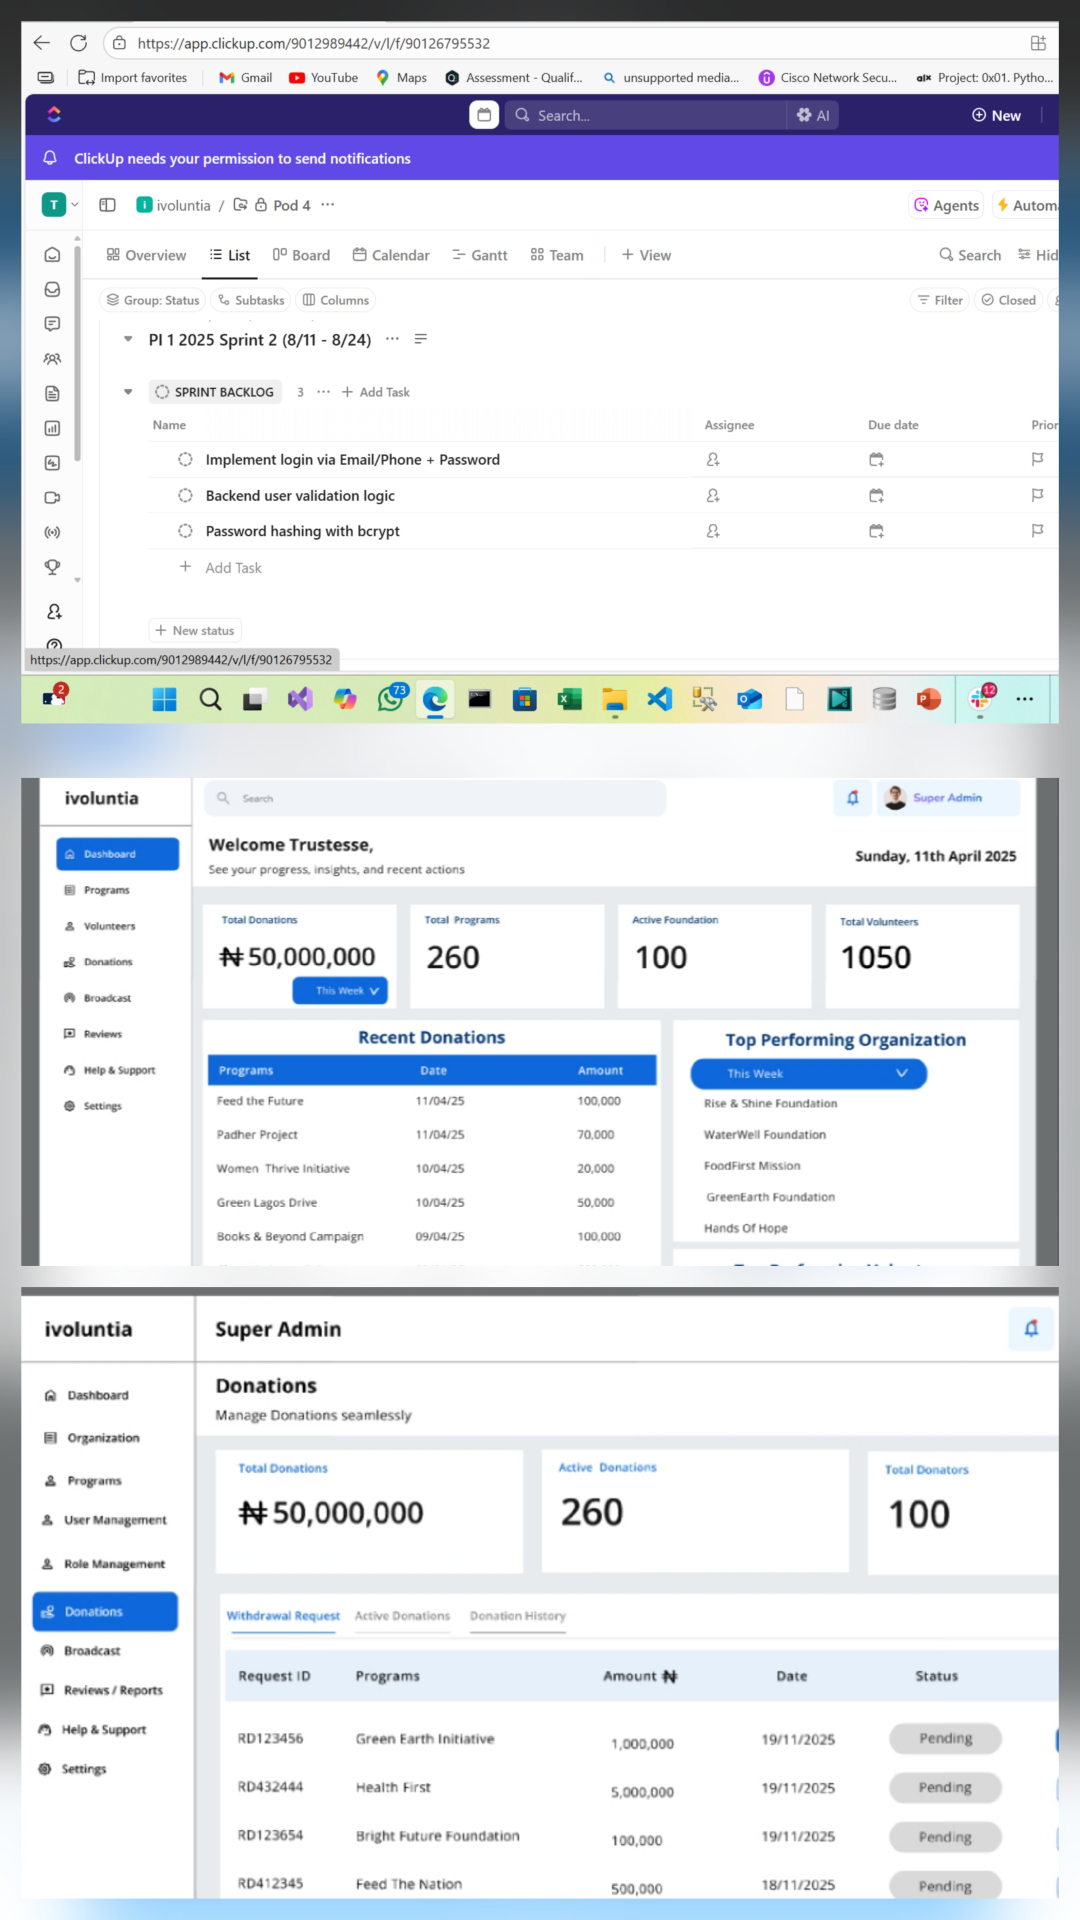Switch to the Calendar view tab
This screenshot has width=1080, height=1920.
coord(391,255)
